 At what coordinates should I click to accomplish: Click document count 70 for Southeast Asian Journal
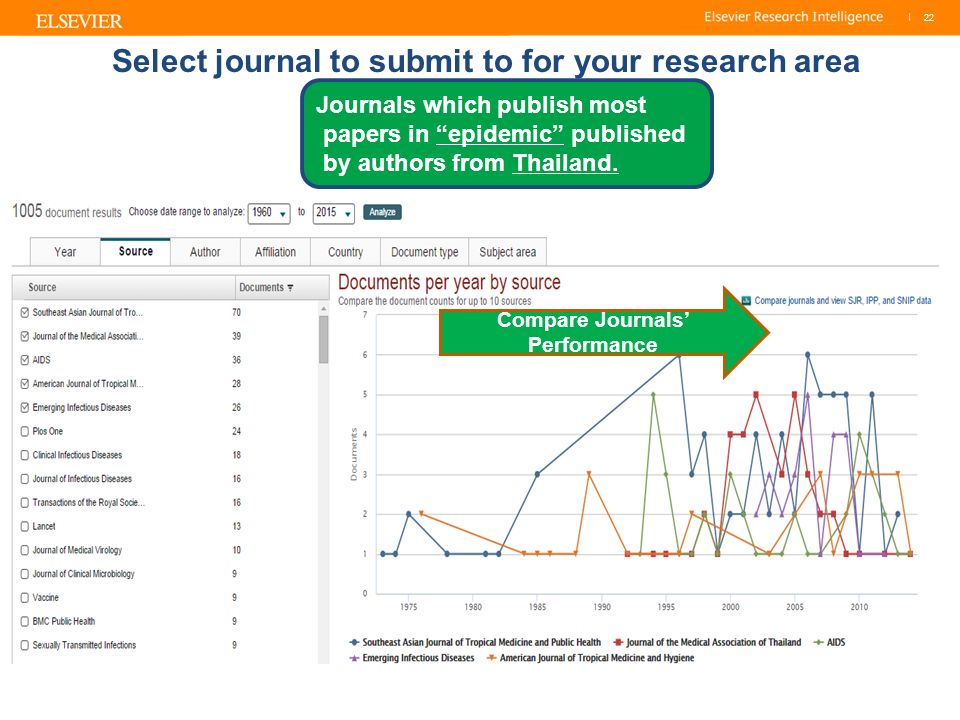tap(236, 312)
